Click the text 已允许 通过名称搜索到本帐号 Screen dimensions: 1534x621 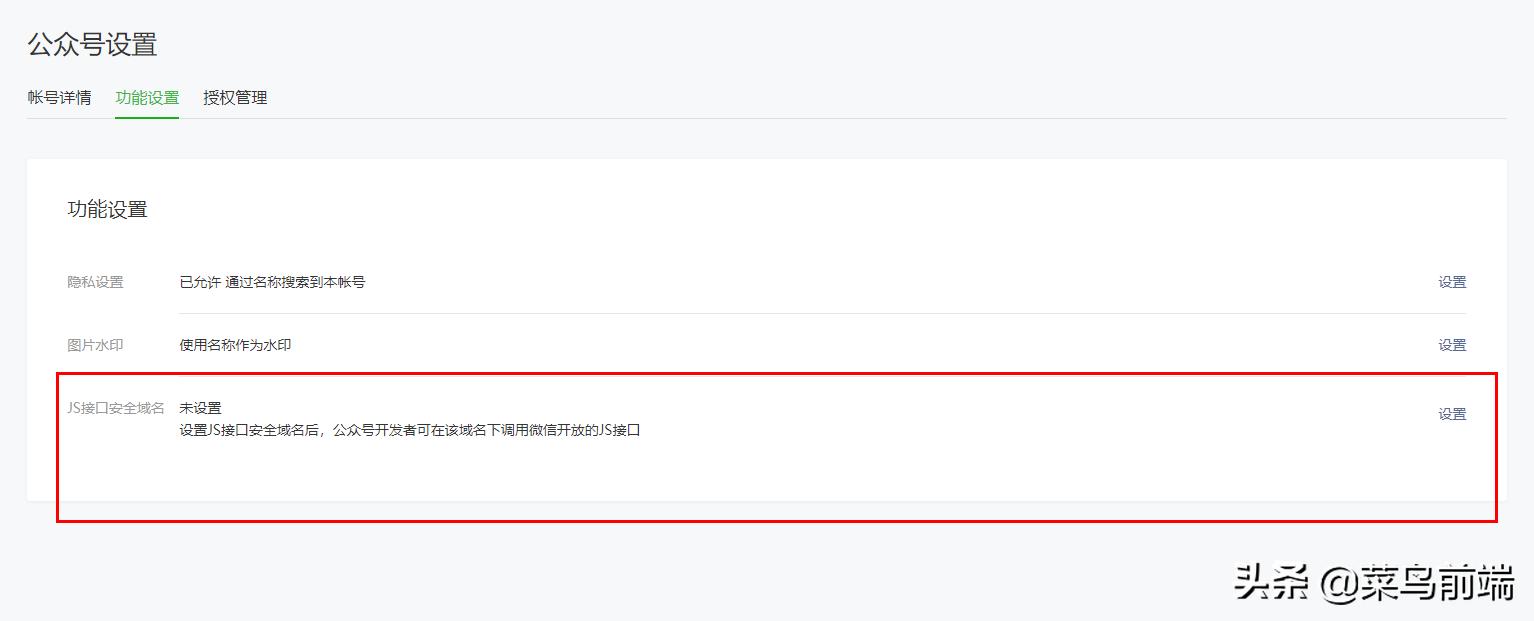click(274, 281)
